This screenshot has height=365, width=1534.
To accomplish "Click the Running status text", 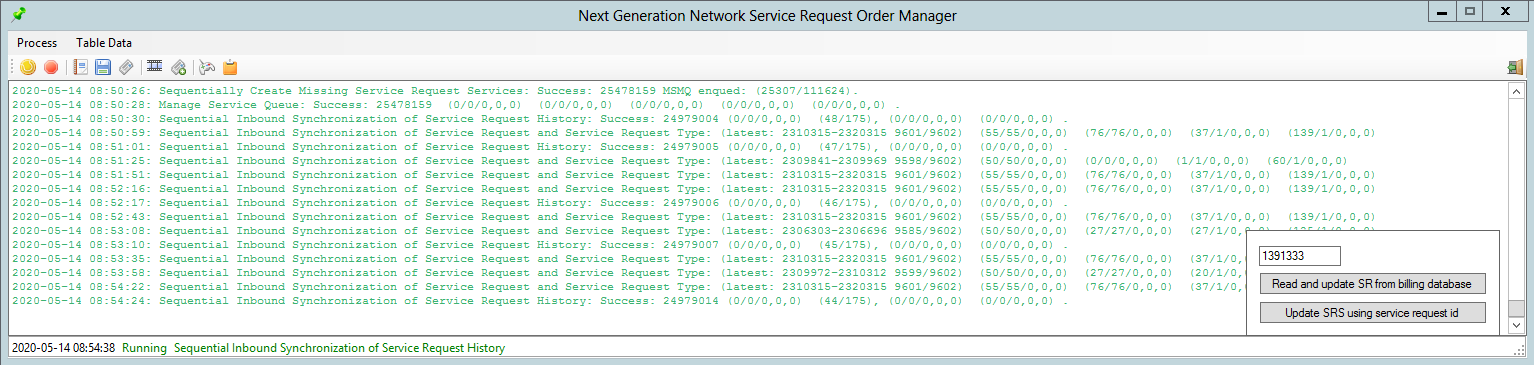I will click(x=144, y=348).
